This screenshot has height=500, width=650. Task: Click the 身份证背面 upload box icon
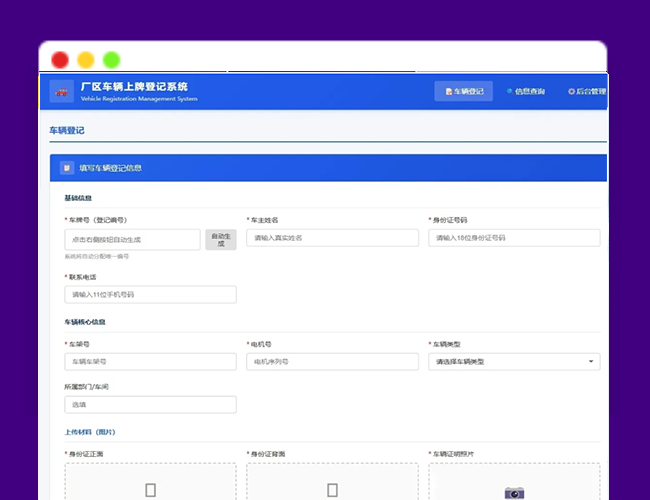(x=332, y=490)
